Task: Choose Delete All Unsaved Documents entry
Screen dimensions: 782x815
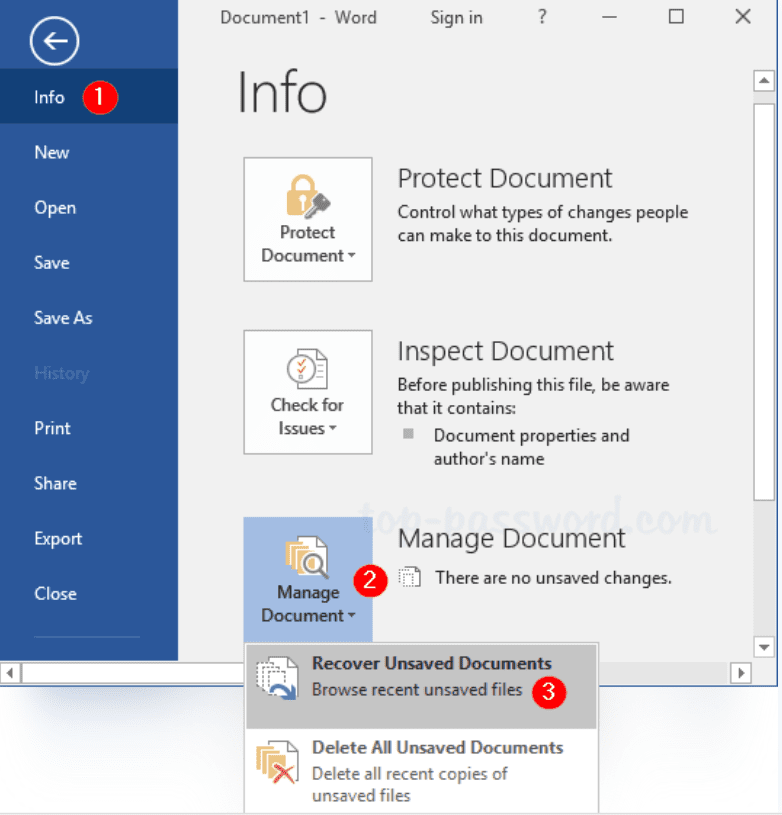Action: (x=437, y=748)
